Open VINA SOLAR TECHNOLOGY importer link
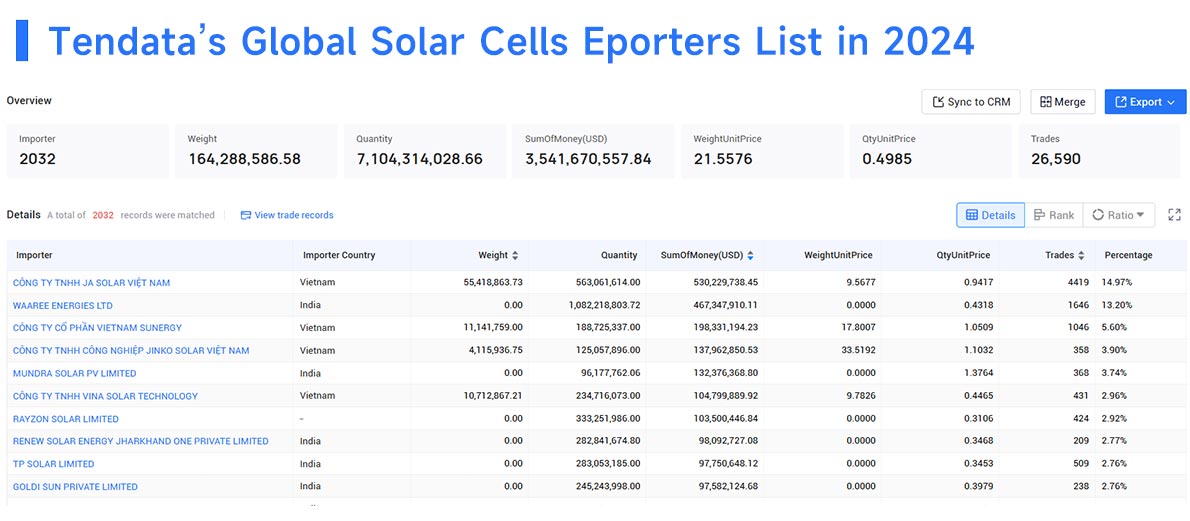The height and width of the screenshot is (521, 1190). (105, 396)
